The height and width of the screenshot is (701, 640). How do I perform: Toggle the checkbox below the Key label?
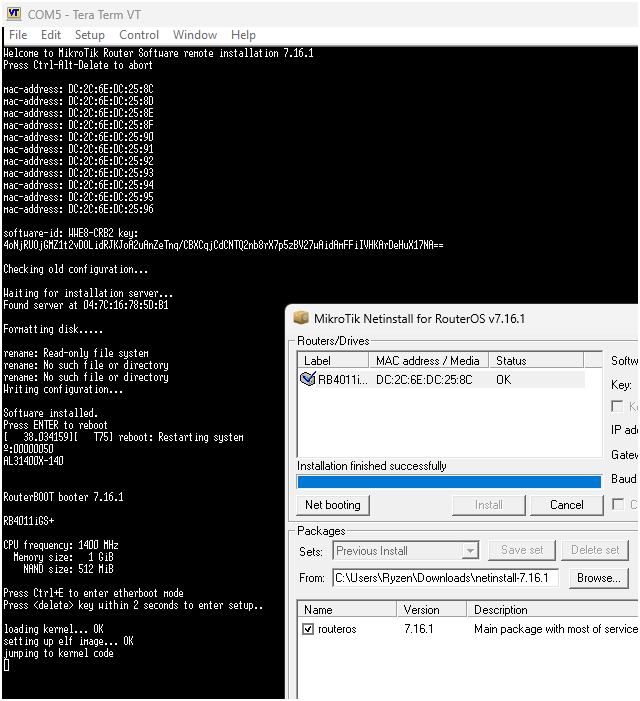(617, 406)
